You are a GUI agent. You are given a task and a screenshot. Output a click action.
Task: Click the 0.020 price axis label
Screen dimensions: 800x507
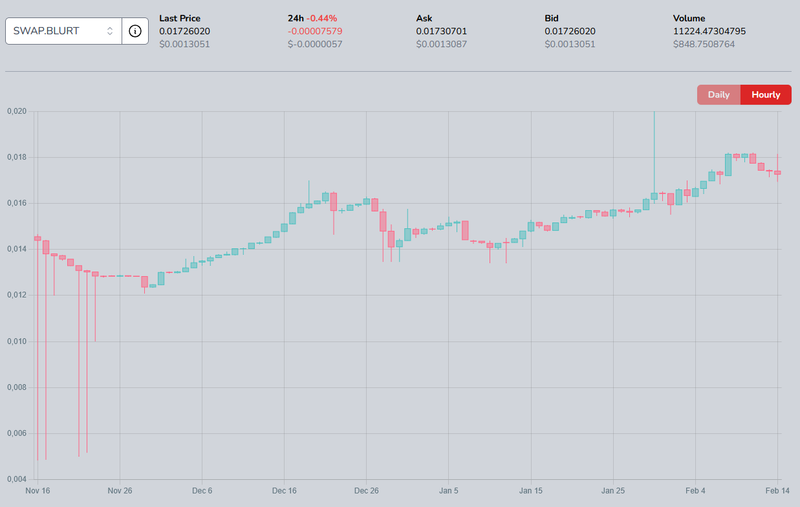coord(15,111)
